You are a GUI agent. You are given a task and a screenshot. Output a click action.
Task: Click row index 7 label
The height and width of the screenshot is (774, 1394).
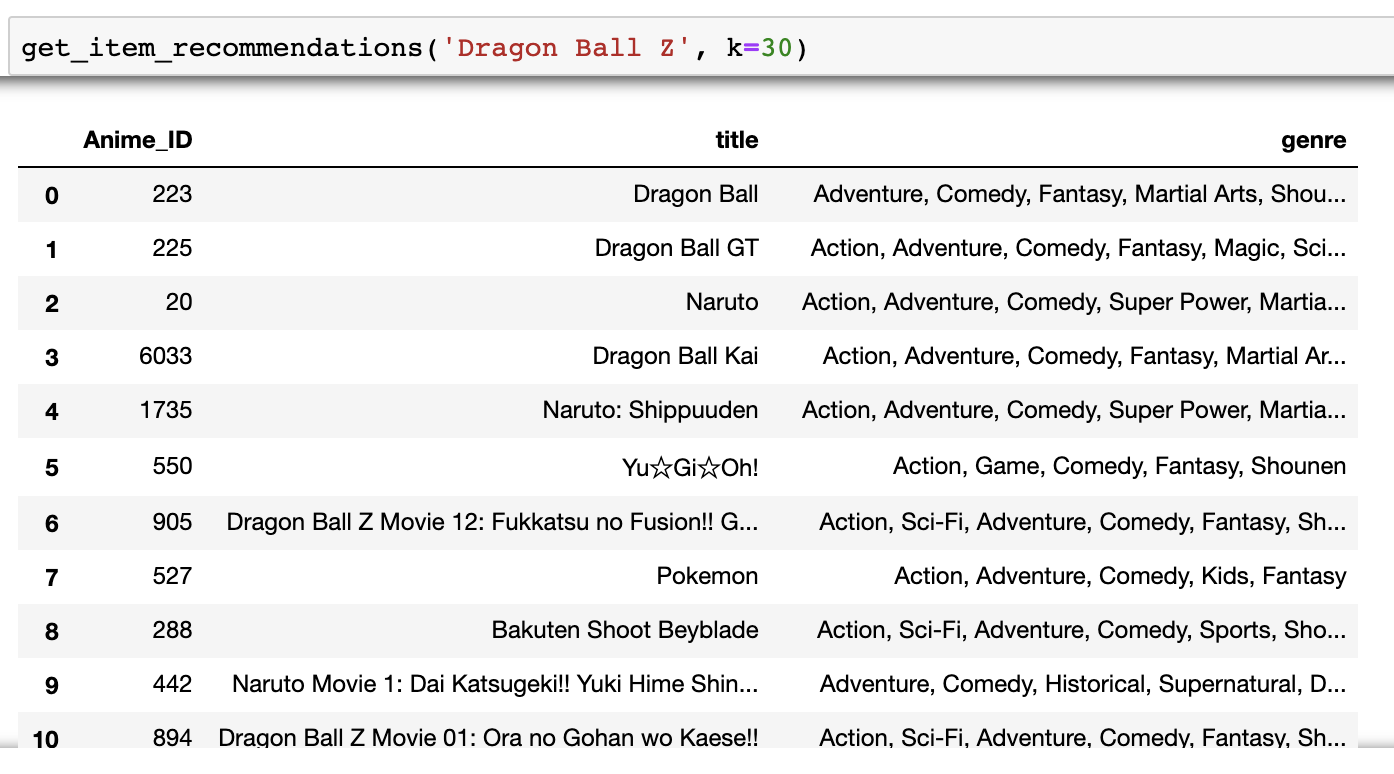52,578
